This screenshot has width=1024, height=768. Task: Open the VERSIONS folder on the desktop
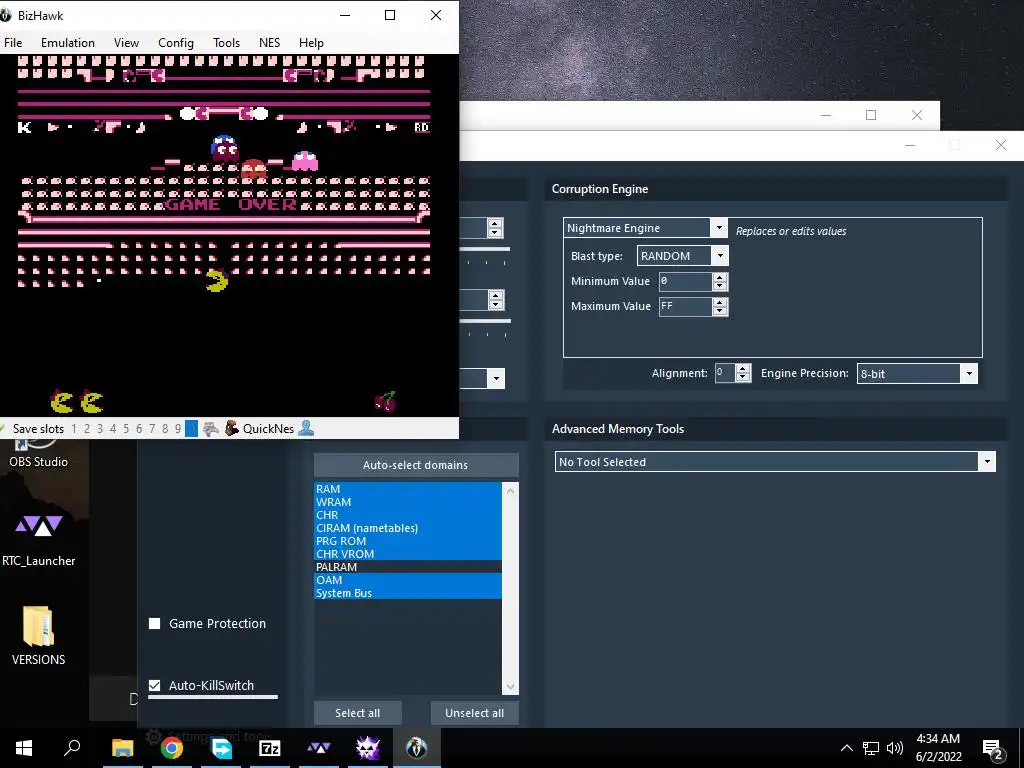click(39, 635)
